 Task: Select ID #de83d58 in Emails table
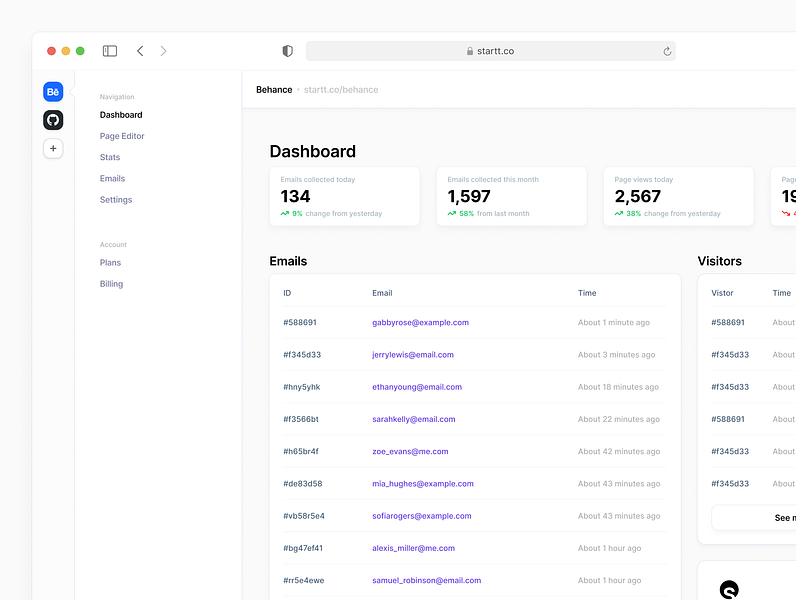(303, 484)
